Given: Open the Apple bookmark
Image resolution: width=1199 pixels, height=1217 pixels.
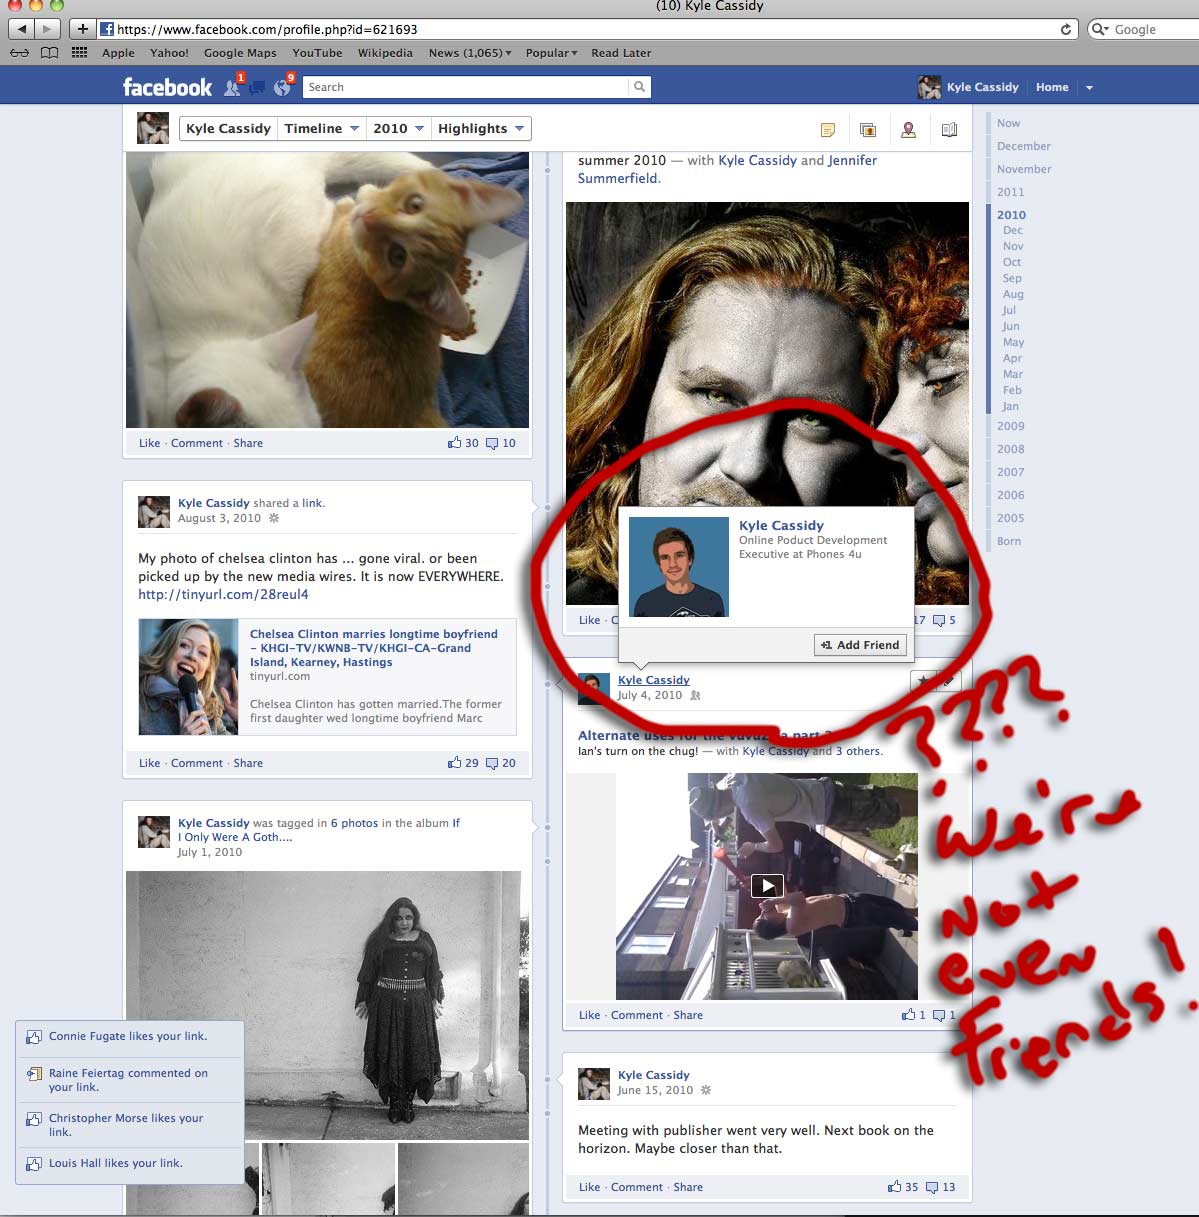Looking at the screenshot, I should [x=118, y=53].
